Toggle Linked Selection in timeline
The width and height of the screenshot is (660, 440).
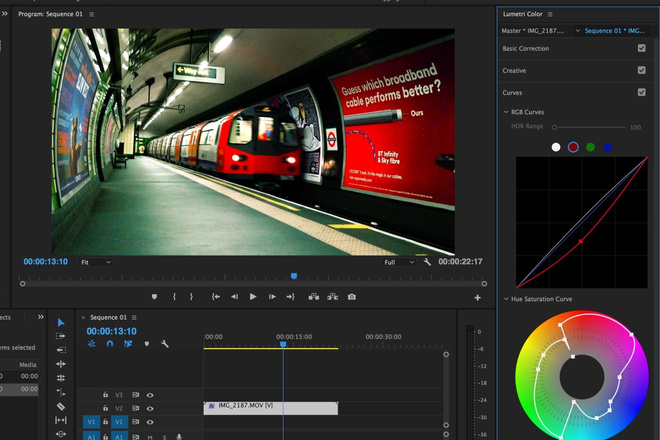[x=128, y=344]
